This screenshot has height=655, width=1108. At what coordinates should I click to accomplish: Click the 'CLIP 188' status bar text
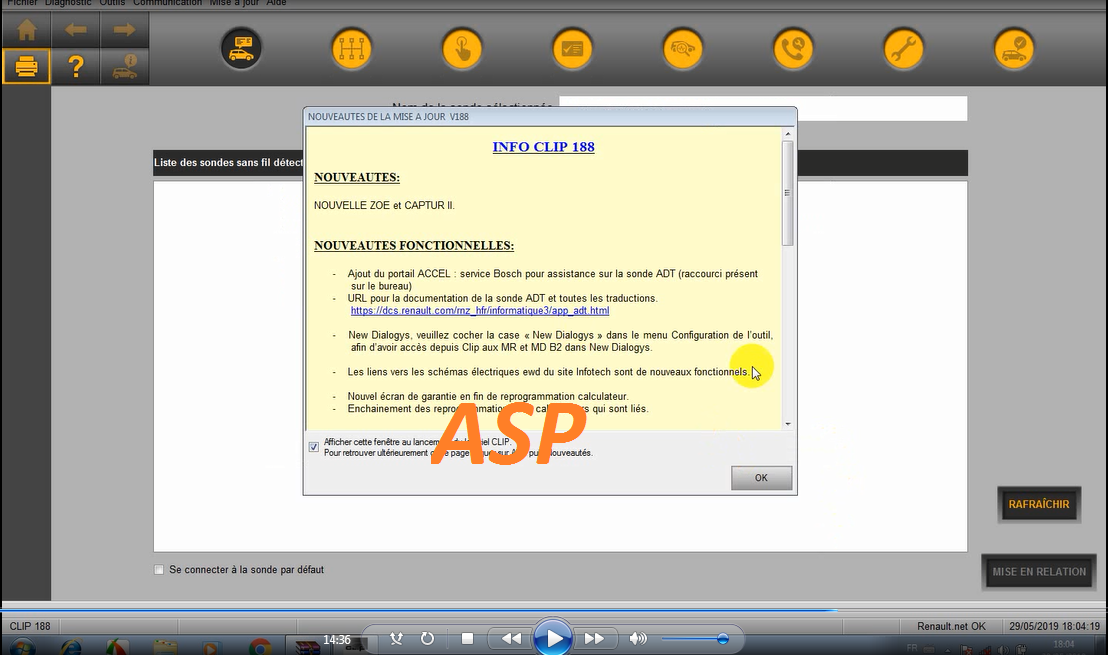[x=30, y=626]
